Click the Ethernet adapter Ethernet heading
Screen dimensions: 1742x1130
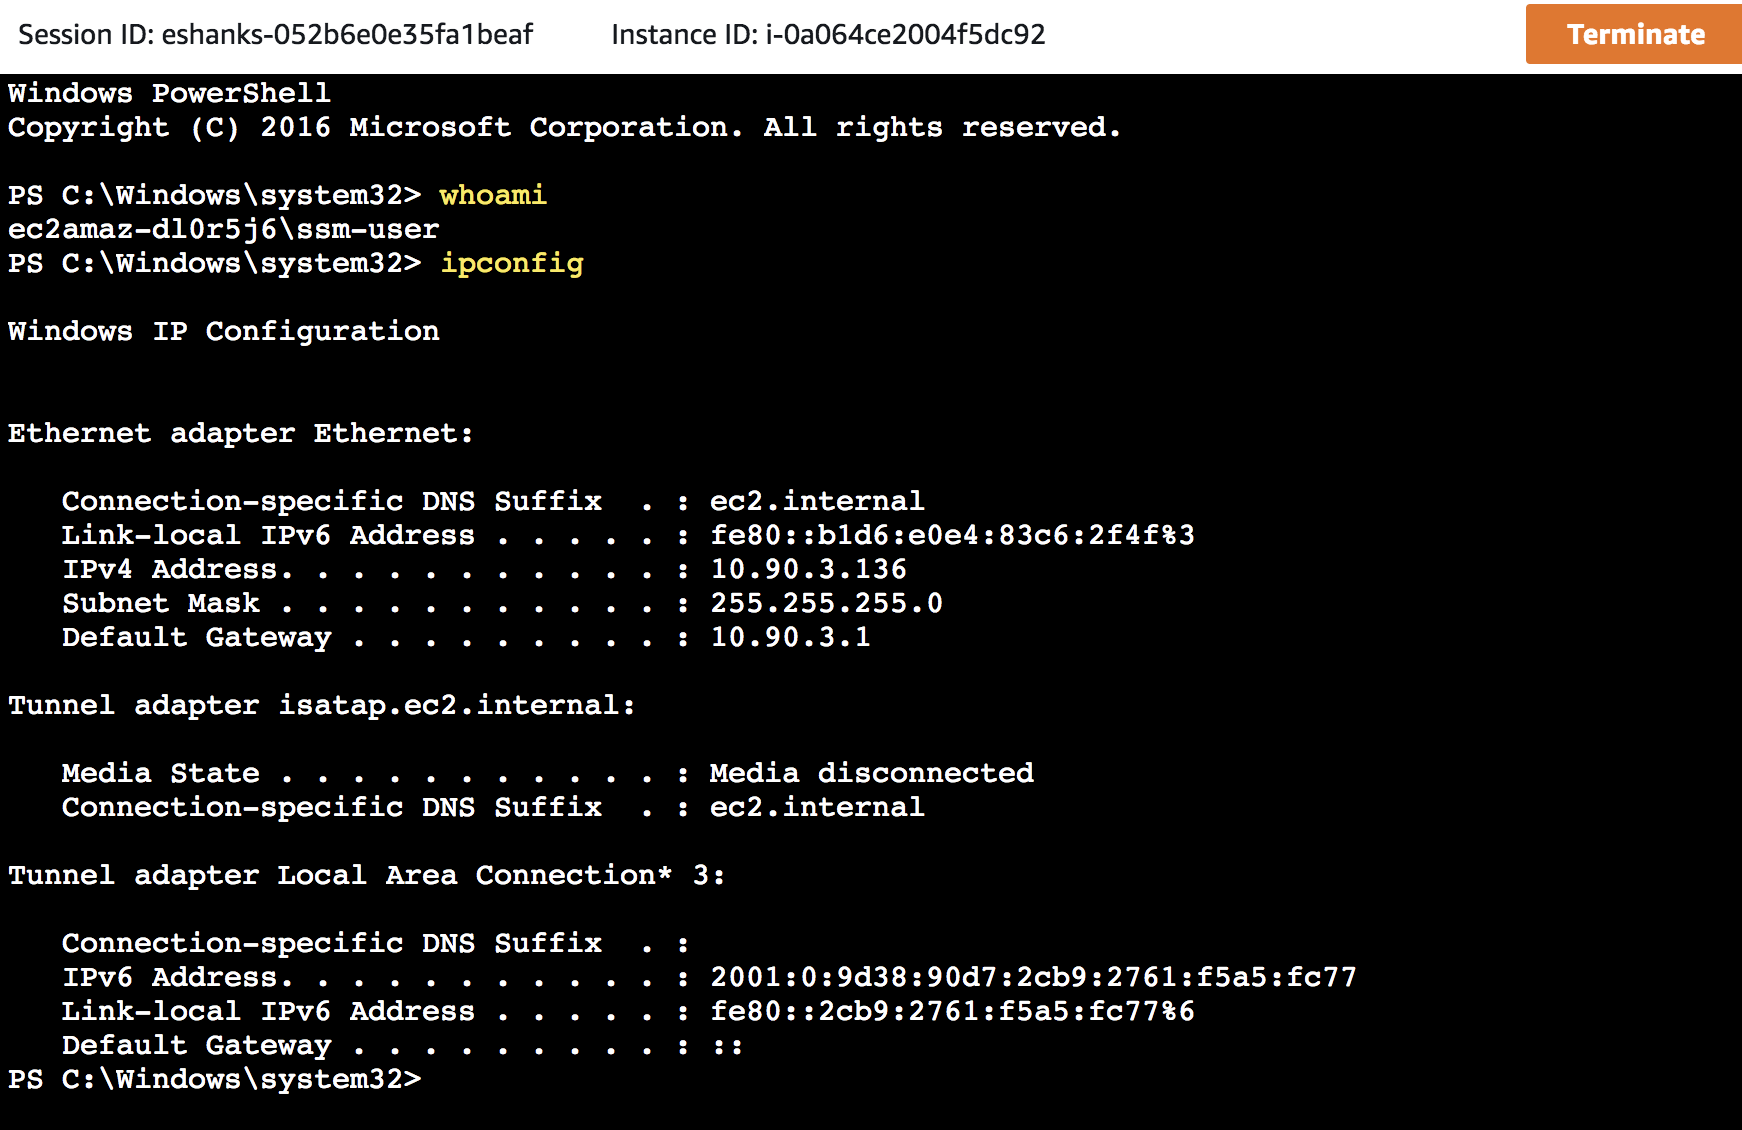point(240,433)
